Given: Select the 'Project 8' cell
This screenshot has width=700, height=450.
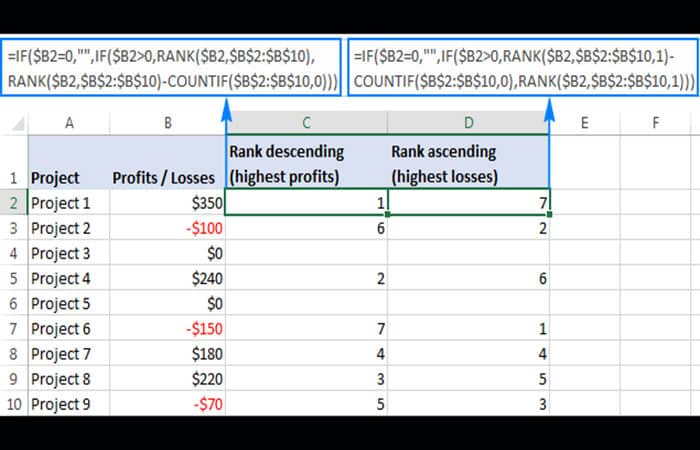Looking at the screenshot, I should (69, 378).
